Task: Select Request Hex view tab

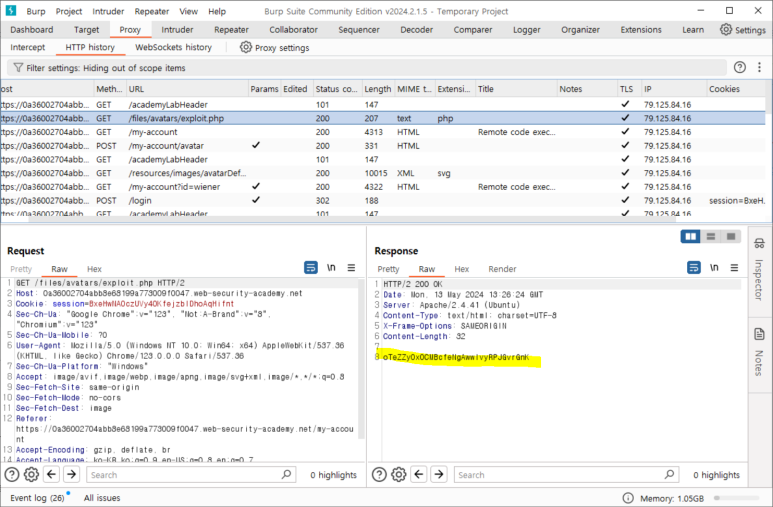Action: coord(94,269)
